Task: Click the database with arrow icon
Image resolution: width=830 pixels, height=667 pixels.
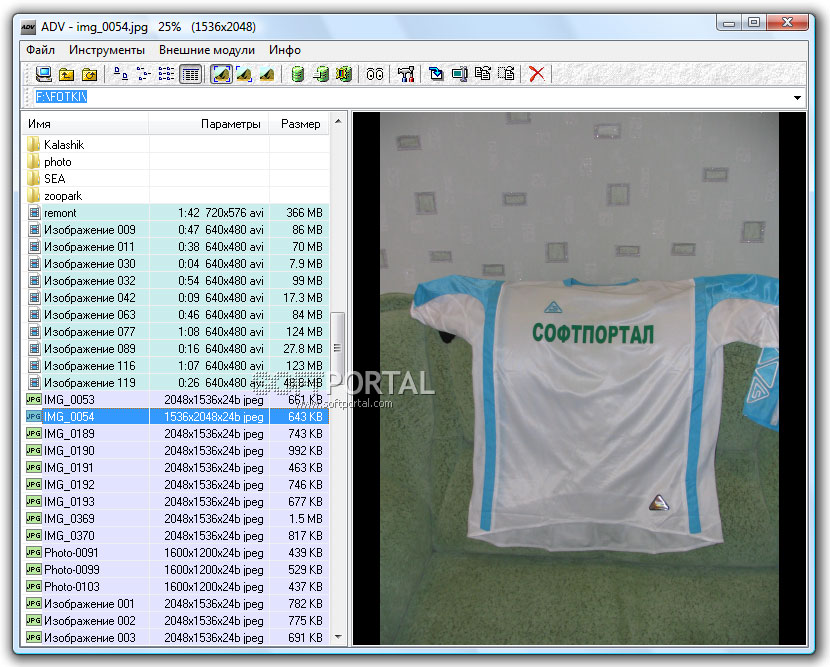Action: pyautogui.click(x=321, y=74)
